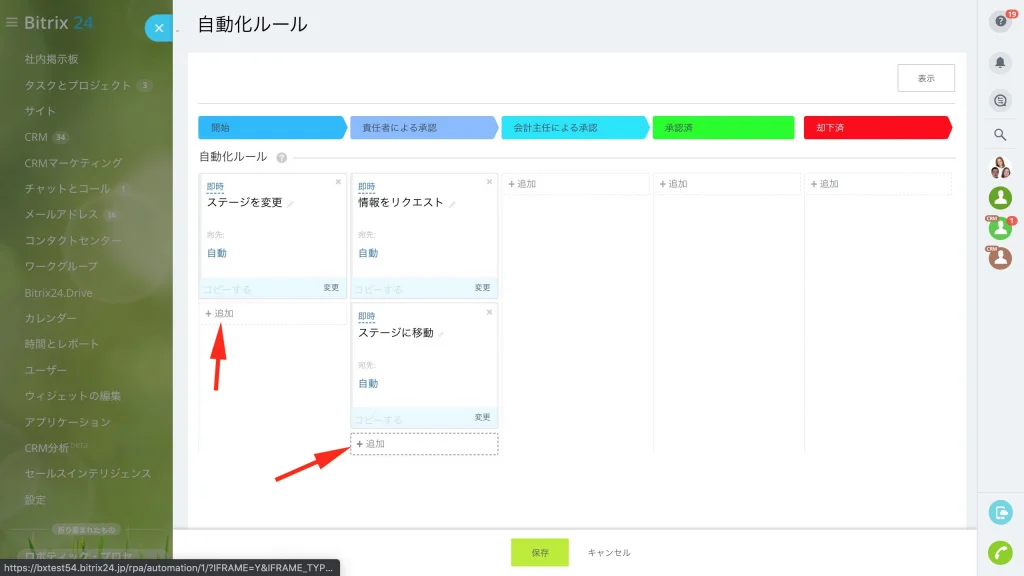Image resolution: width=1024 pixels, height=576 pixels.
Task: Click the search magnifier icon
Action: (x=1000, y=135)
